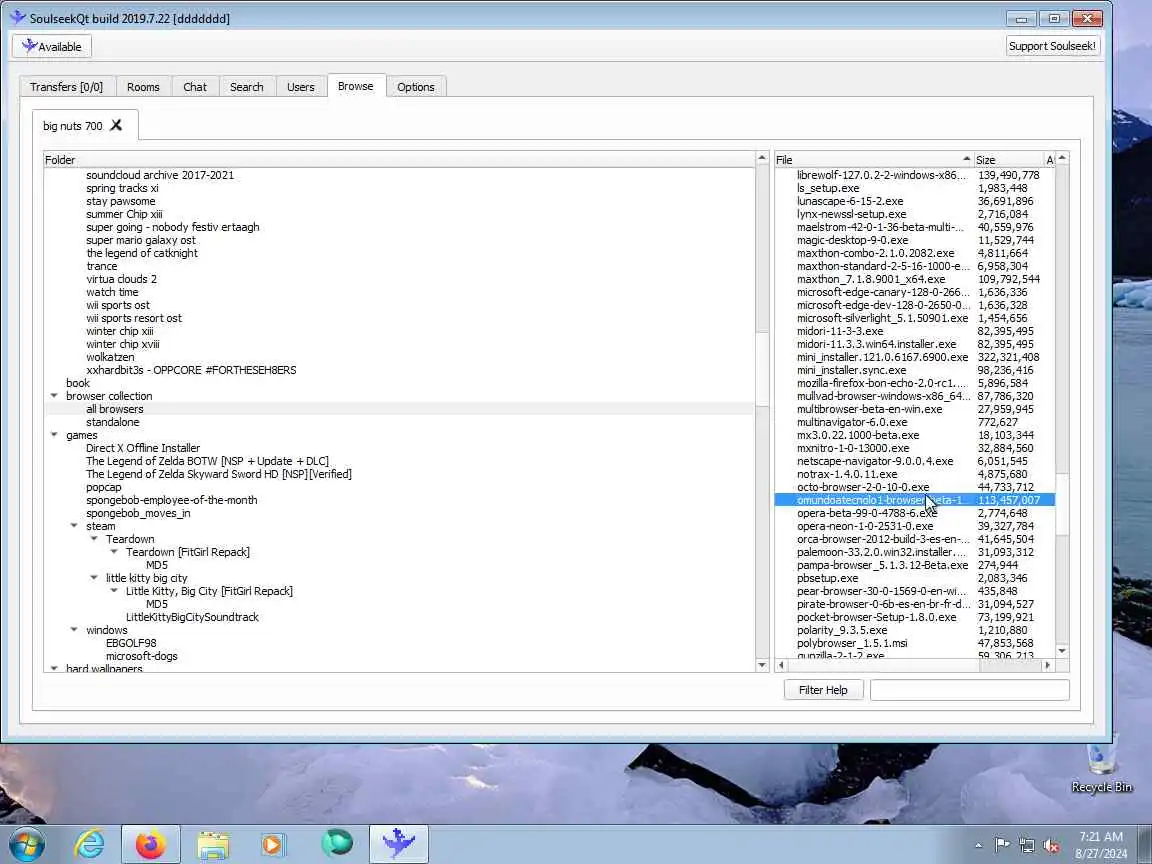Image resolution: width=1152 pixels, height=864 pixels.
Task: Open the green globe app on taskbar
Action: [336, 844]
